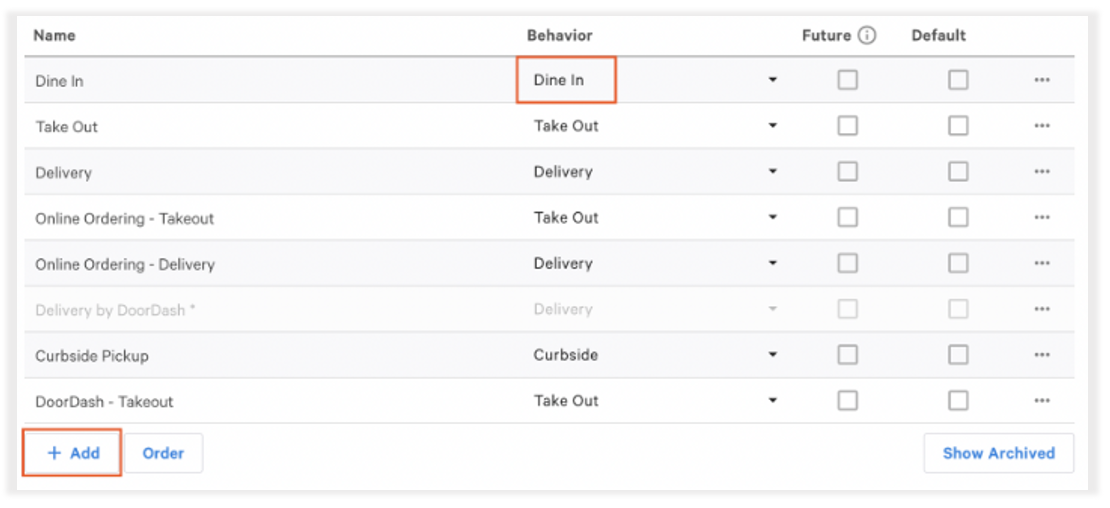Image resolution: width=1110 pixels, height=508 pixels.
Task: Check Default box for DoorDash - Takeout
Action: pyautogui.click(x=958, y=401)
